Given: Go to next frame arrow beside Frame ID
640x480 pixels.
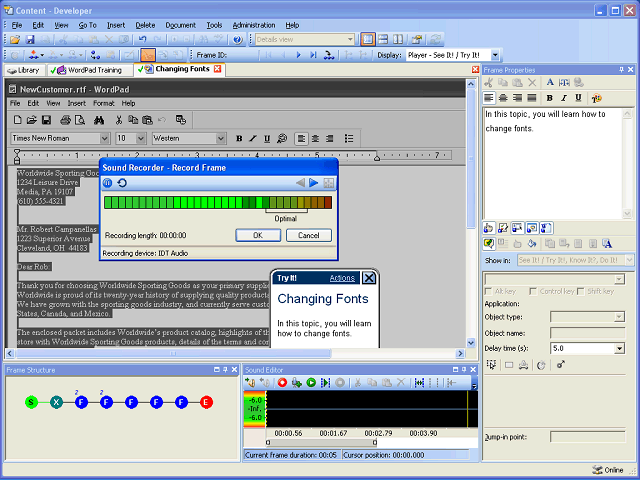Looking at the screenshot, I should click(298, 55).
